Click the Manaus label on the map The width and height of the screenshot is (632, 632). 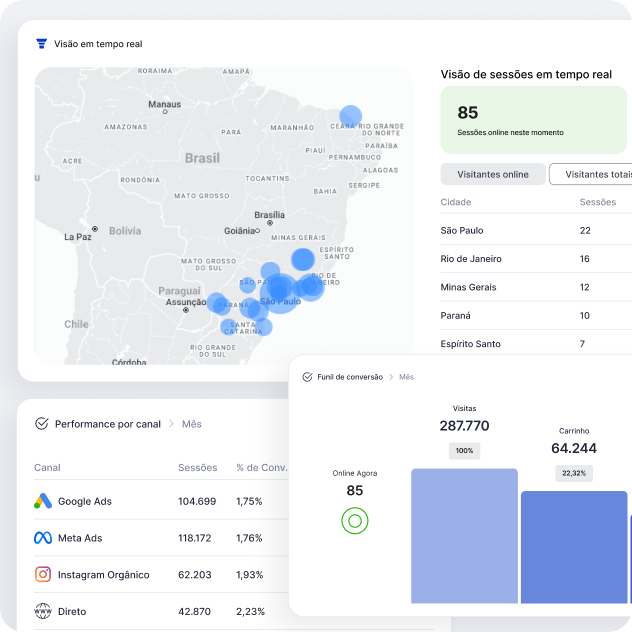[164, 104]
